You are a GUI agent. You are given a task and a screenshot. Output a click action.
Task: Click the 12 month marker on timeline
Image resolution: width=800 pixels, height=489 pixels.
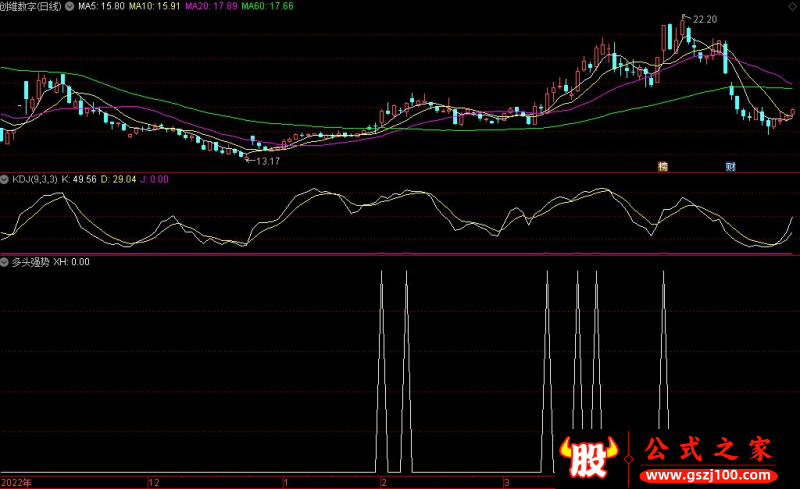(153, 482)
